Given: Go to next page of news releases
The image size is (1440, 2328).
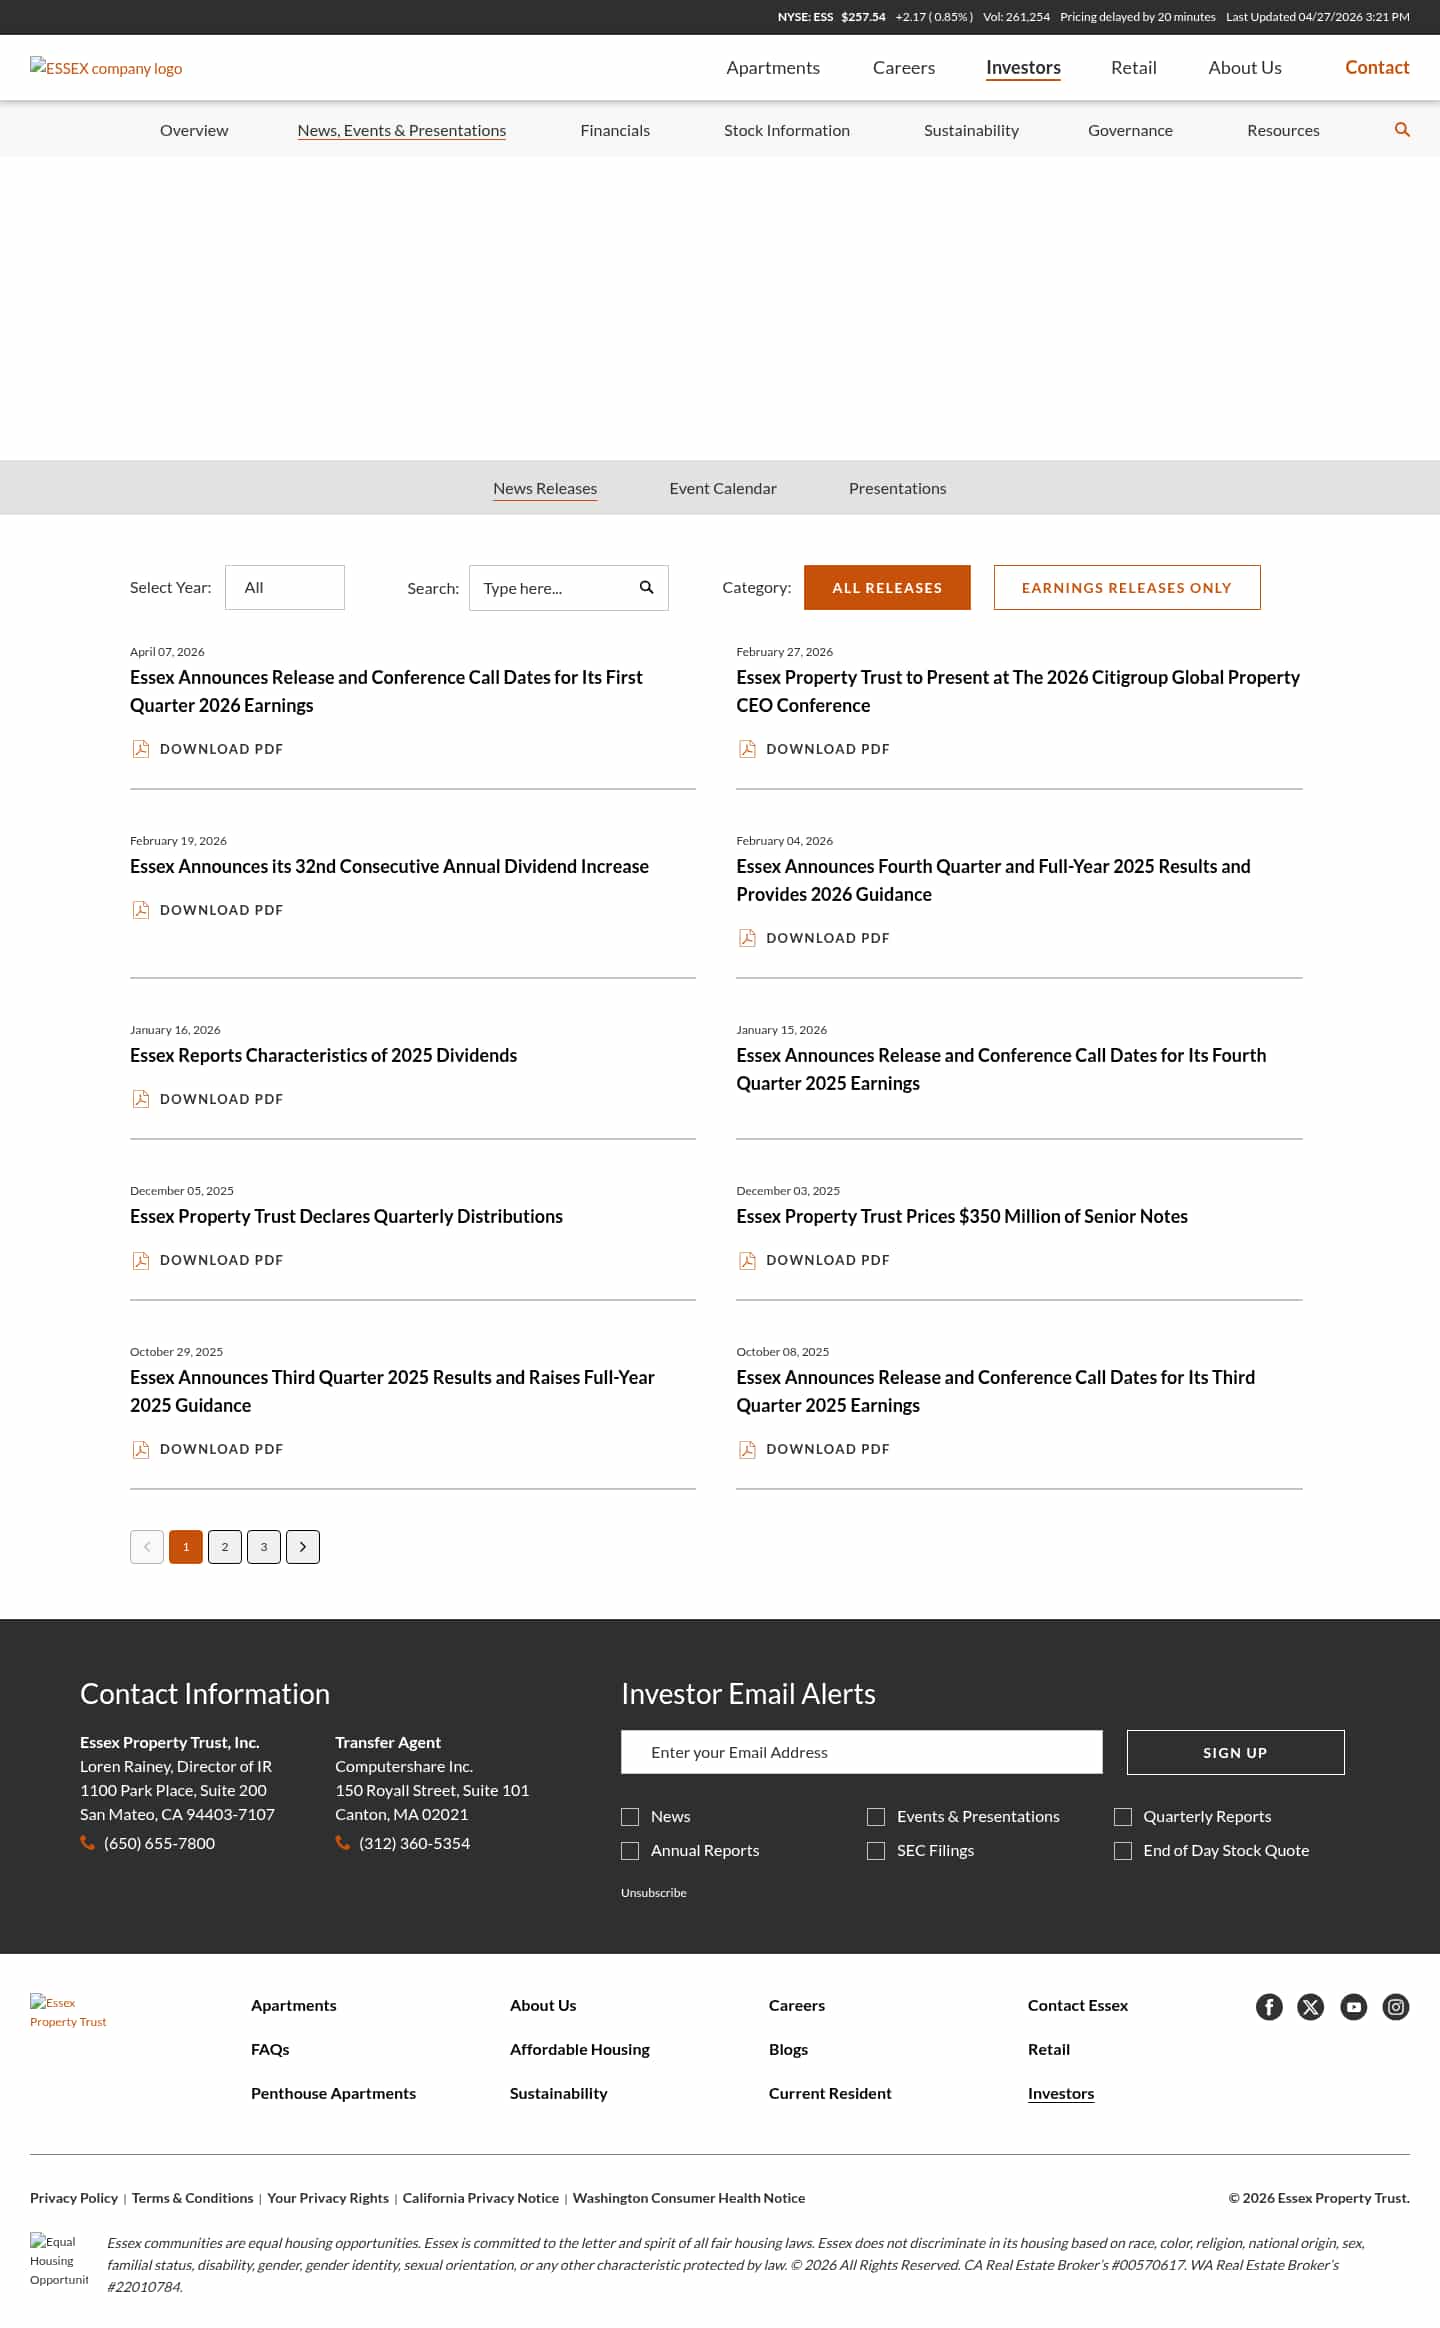Looking at the screenshot, I should pos(303,1547).
